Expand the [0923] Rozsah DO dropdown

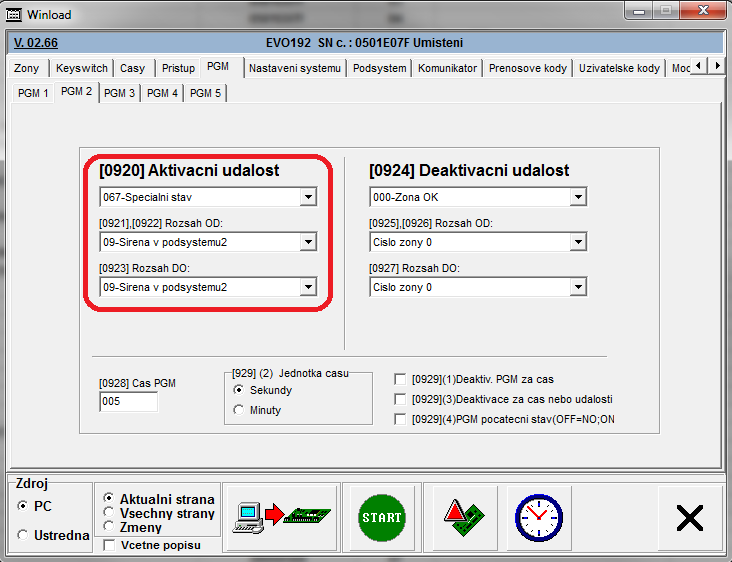(x=308, y=288)
